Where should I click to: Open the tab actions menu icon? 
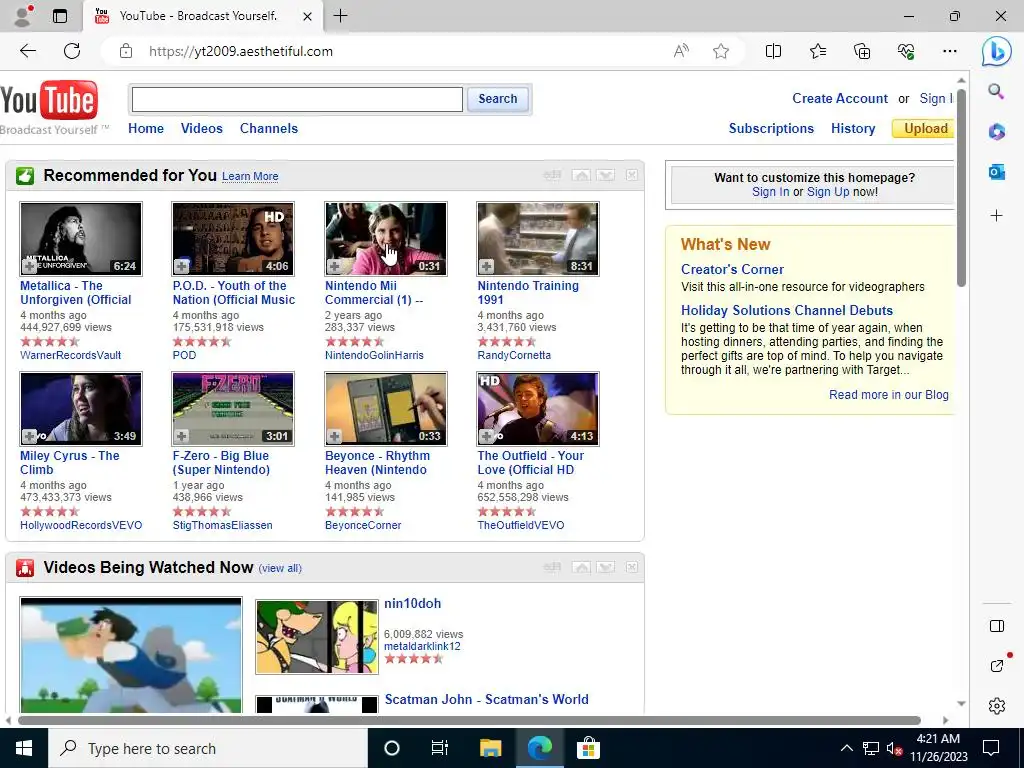[60, 16]
